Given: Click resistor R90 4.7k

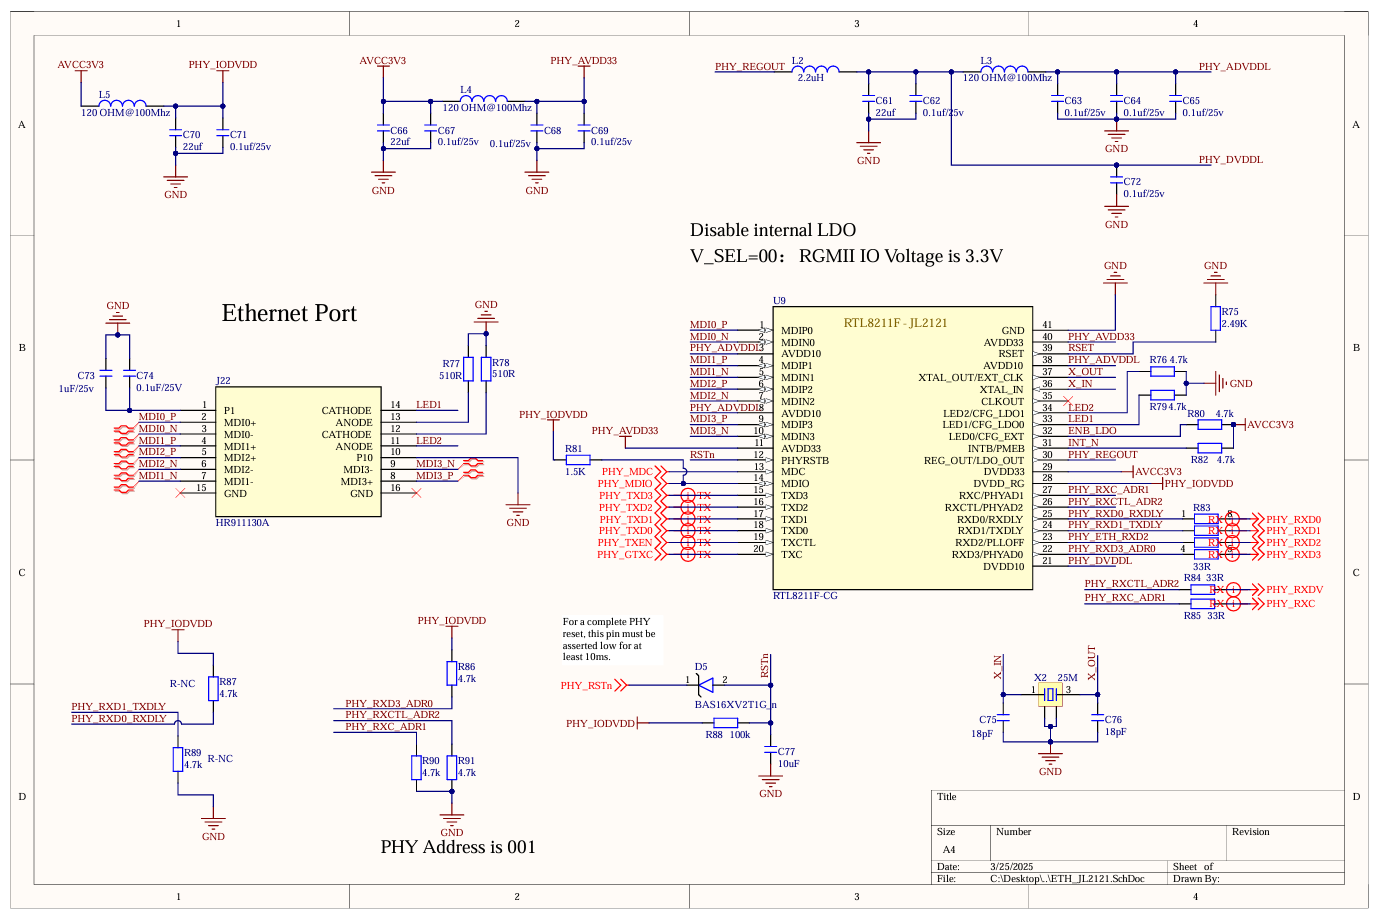Looking at the screenshot, I should click(416, 767).
